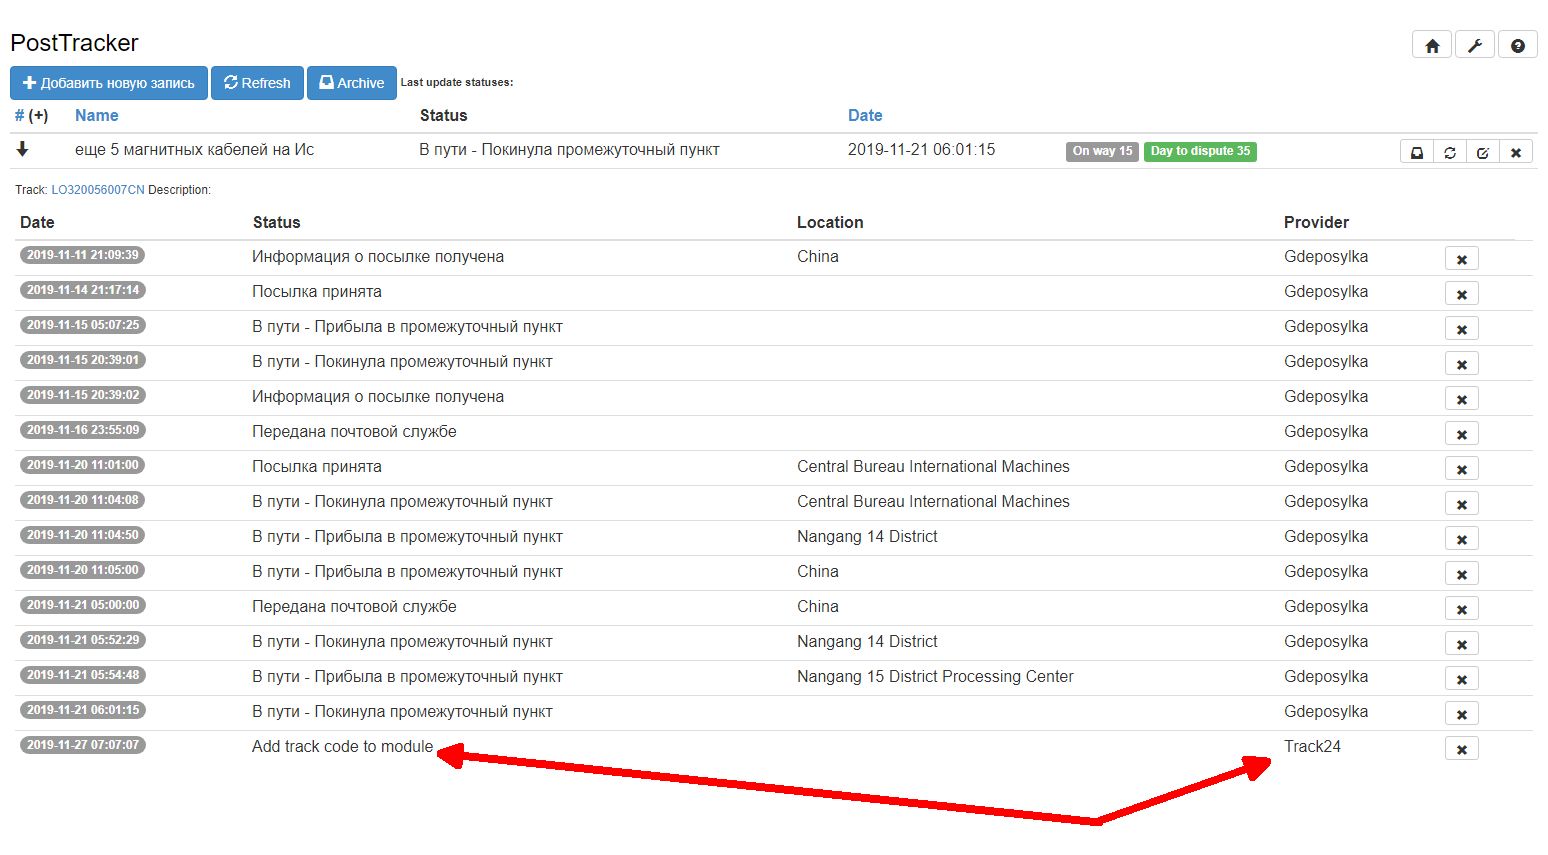This screenshot has width=1548, height=855.
Task: Click the Day to dispute 35 badge
Action: [1200, 151]
